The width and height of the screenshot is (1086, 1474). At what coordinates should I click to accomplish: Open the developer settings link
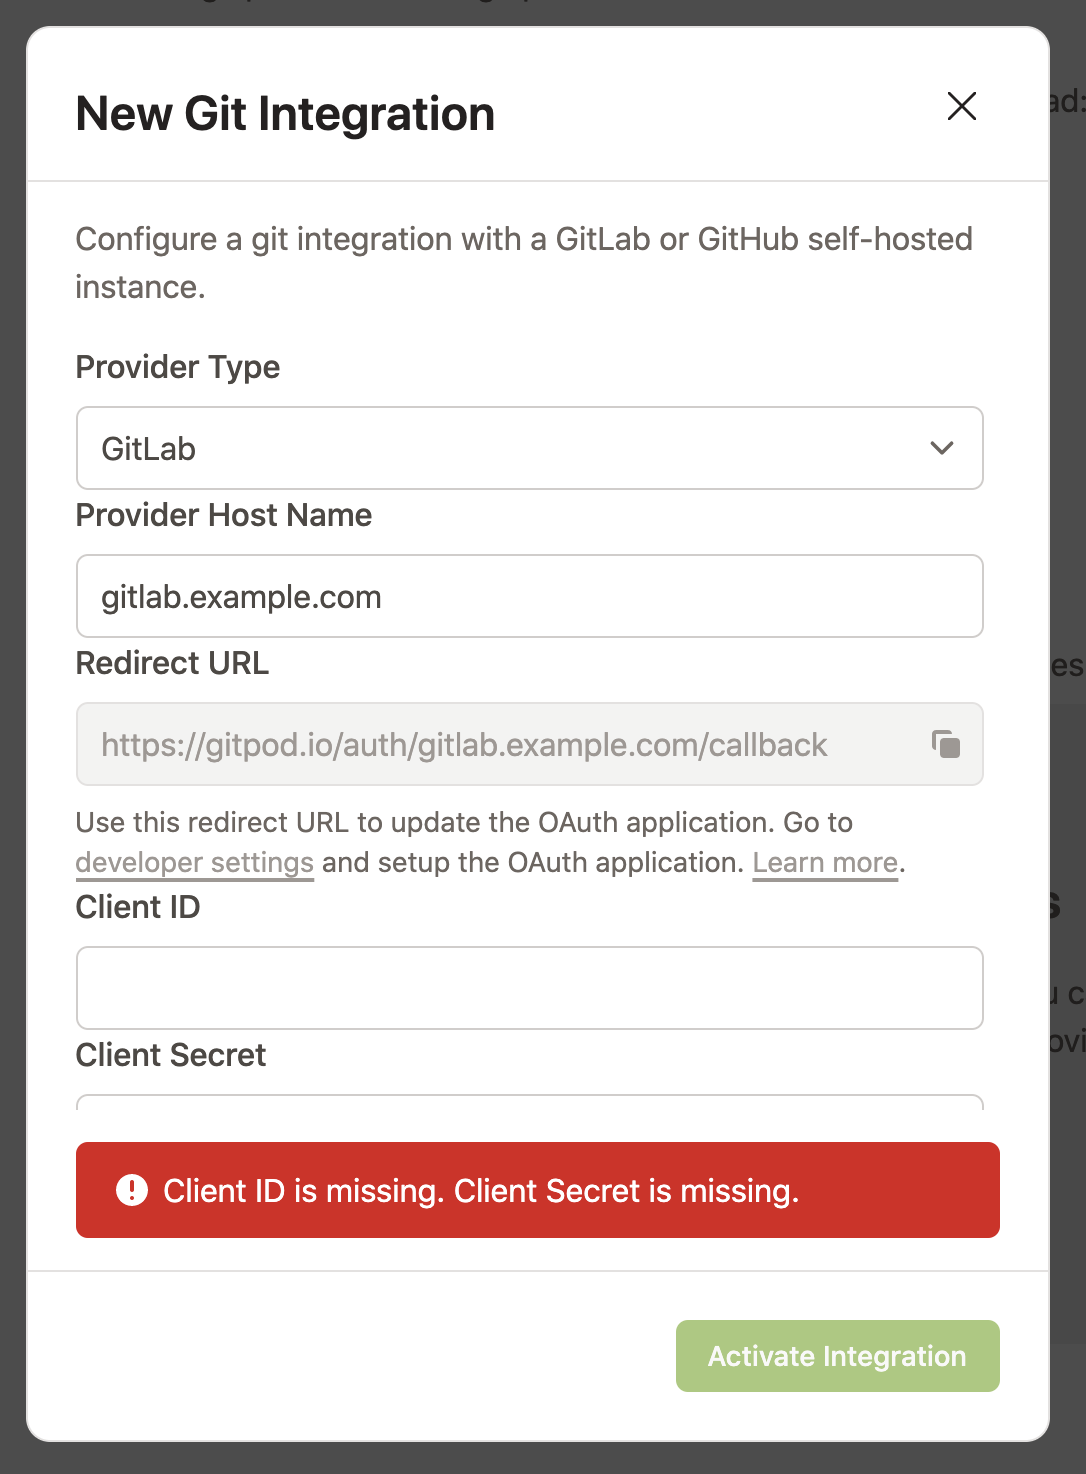pyautogui.click(x=194, y=862)
